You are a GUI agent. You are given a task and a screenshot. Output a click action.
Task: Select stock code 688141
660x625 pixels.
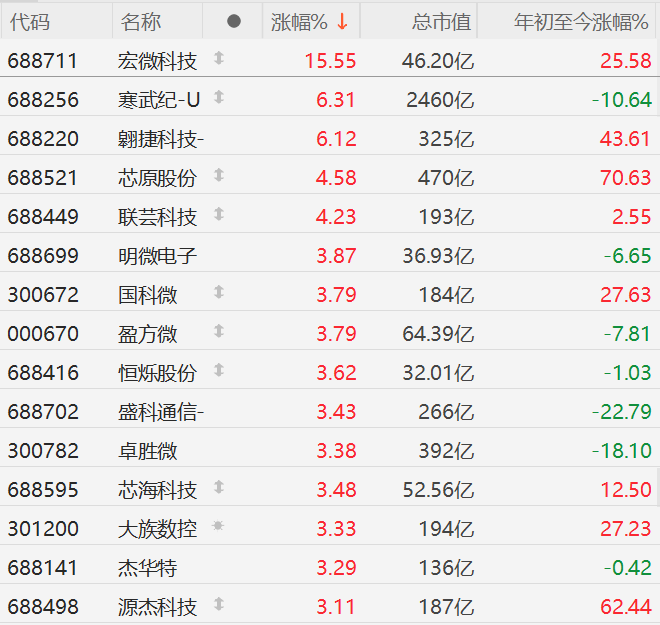(x=43, y=568)
